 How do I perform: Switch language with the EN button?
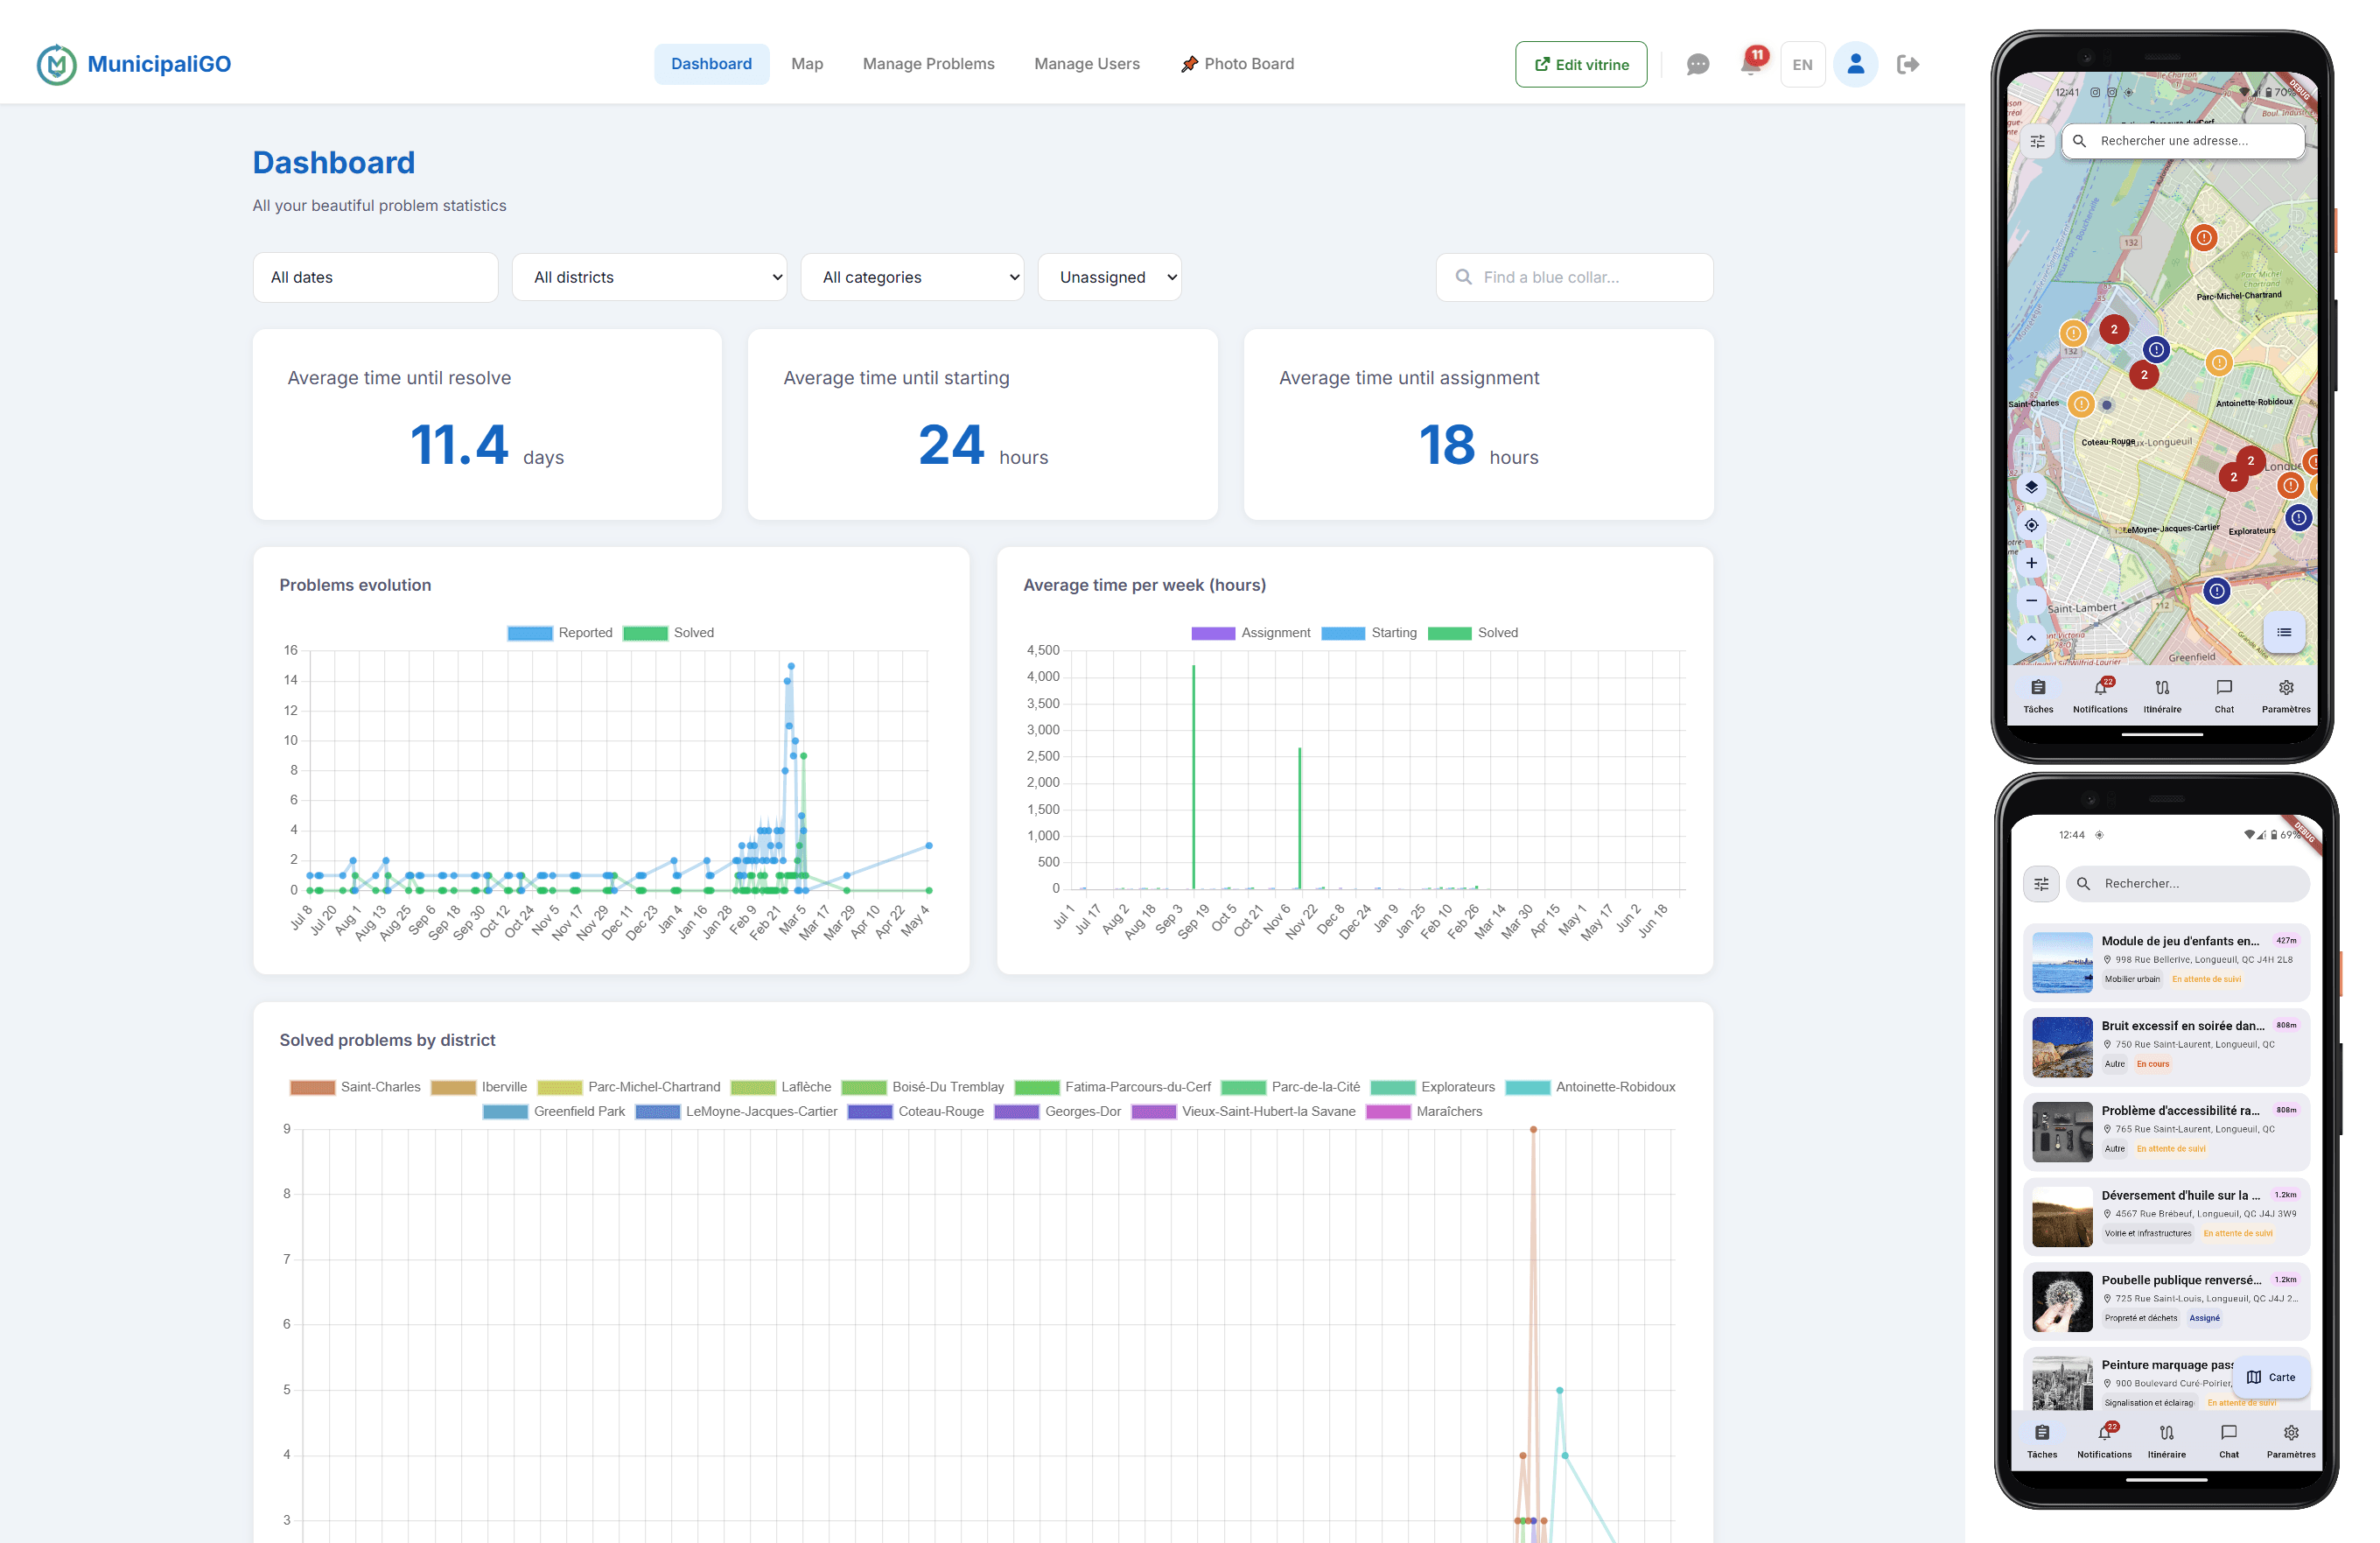pyautogui.click(x=1802, y=64)
